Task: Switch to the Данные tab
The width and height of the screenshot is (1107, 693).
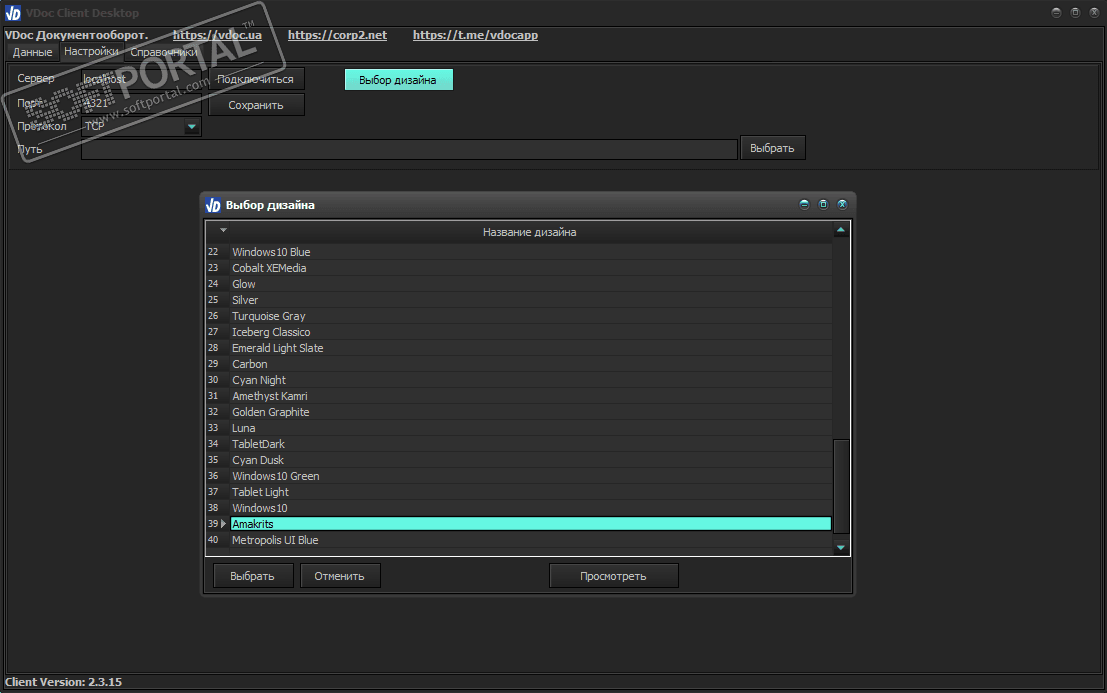Action: (x=32, y=52)
